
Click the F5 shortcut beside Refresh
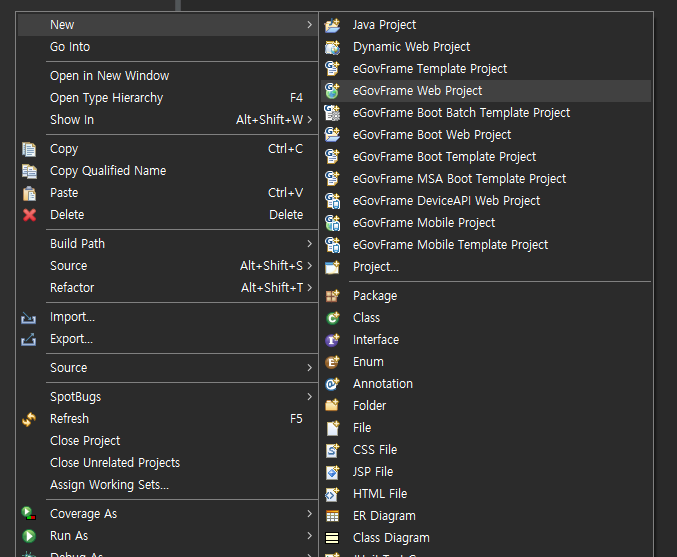tap(296, 419)
